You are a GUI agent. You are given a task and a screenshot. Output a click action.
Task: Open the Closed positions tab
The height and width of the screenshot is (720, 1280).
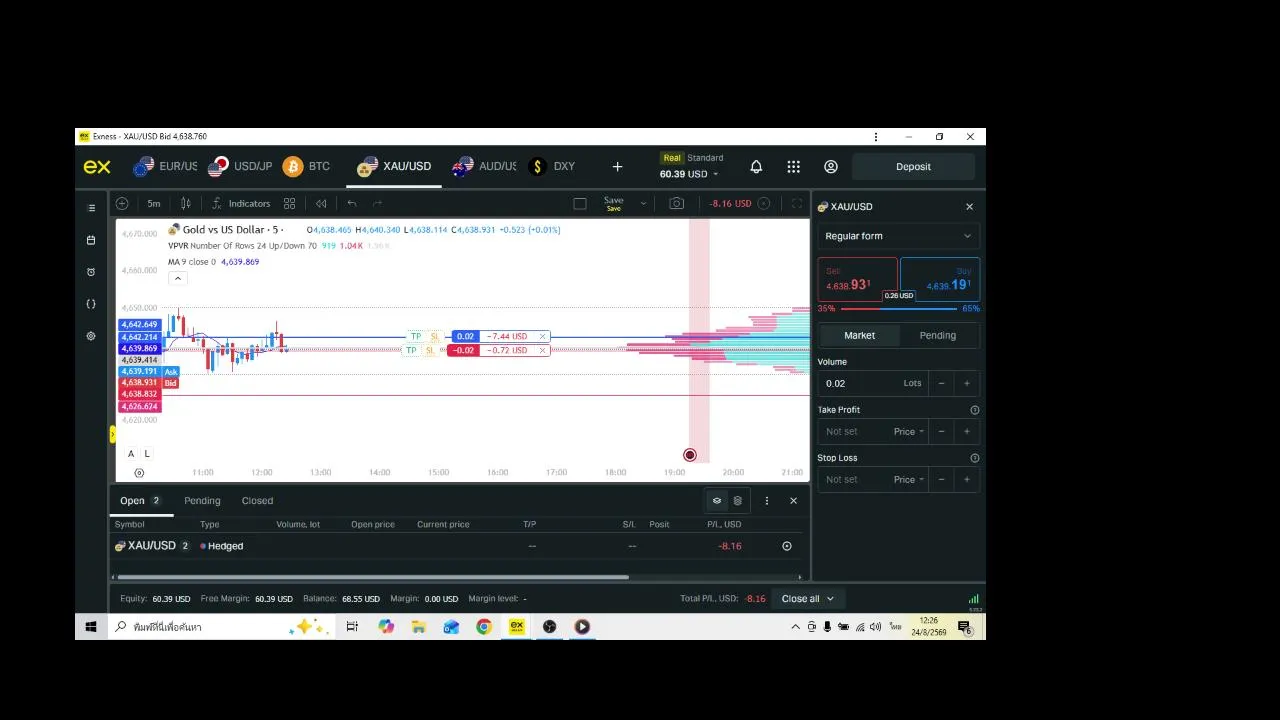coord(257,501)
